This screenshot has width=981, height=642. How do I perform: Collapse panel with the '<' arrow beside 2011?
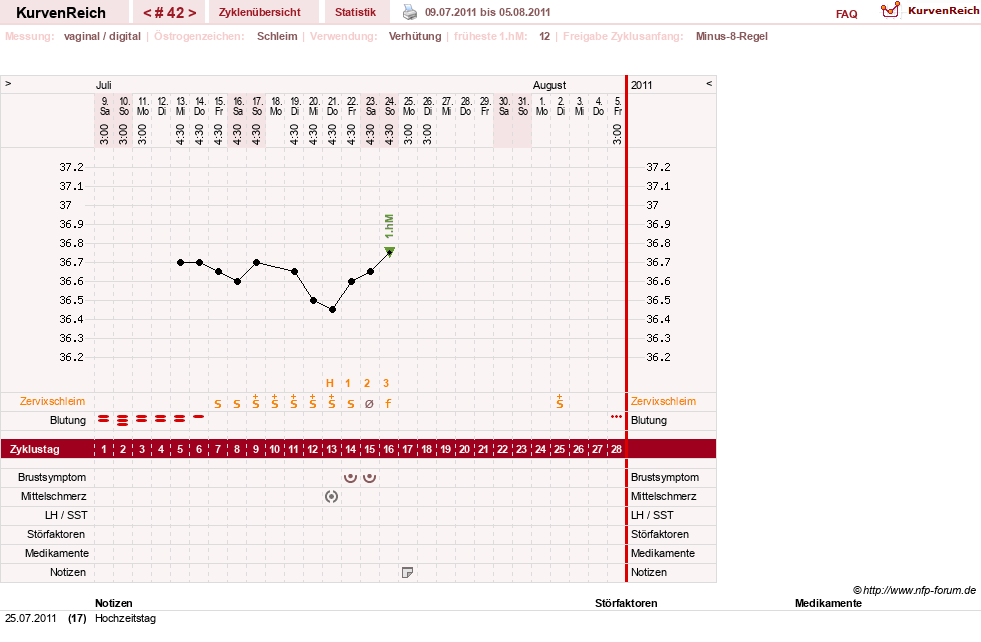tap(709, 83)
